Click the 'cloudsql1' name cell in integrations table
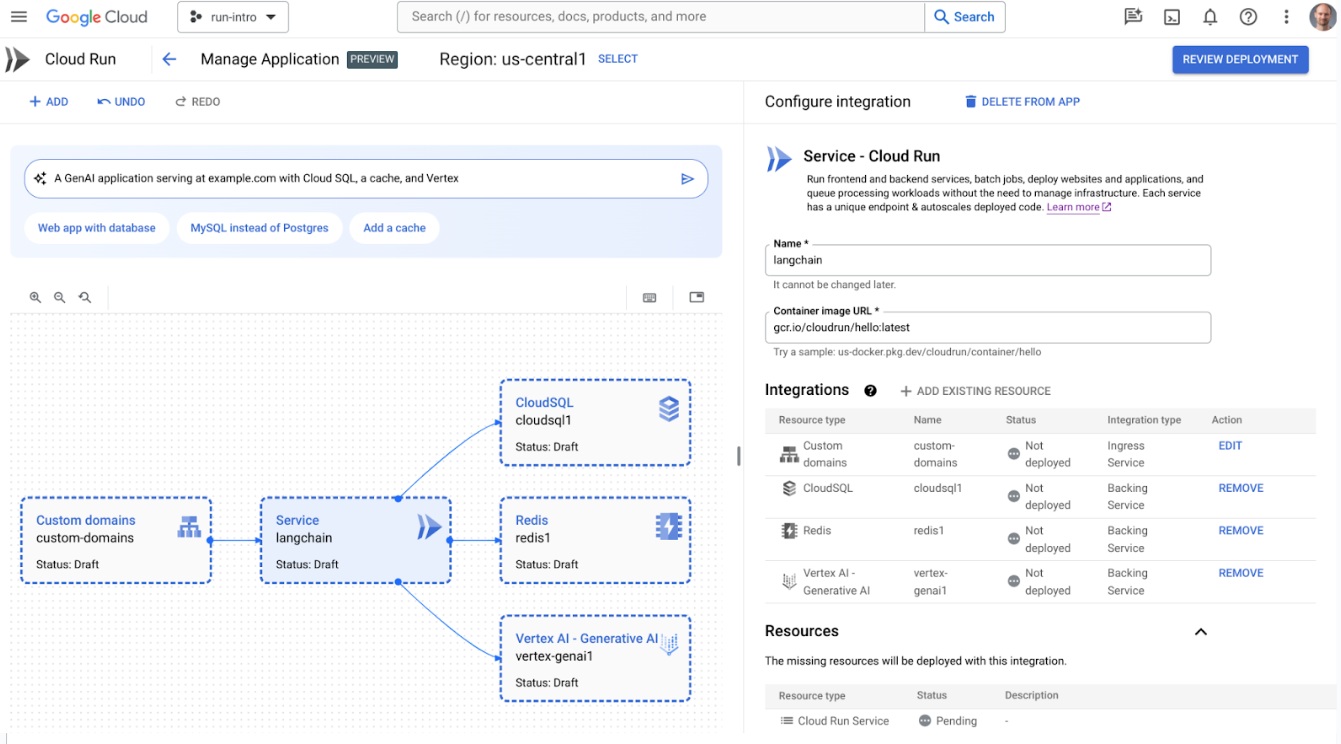This screenshot has height=744, width=1341. click(938, 488)
